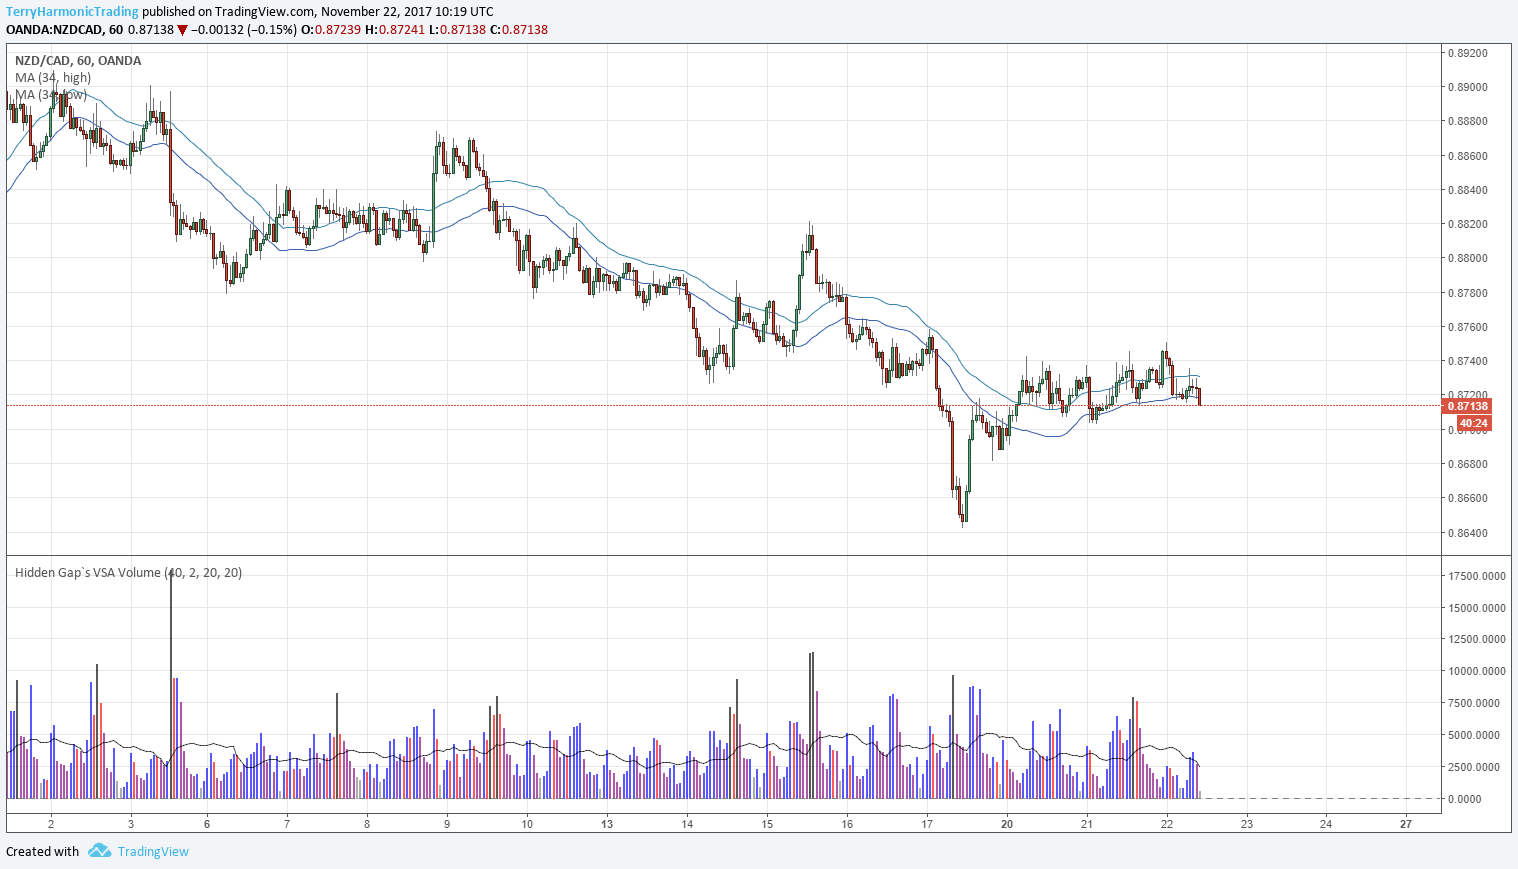Click the 'Created with' footer text

click(42, 852)
